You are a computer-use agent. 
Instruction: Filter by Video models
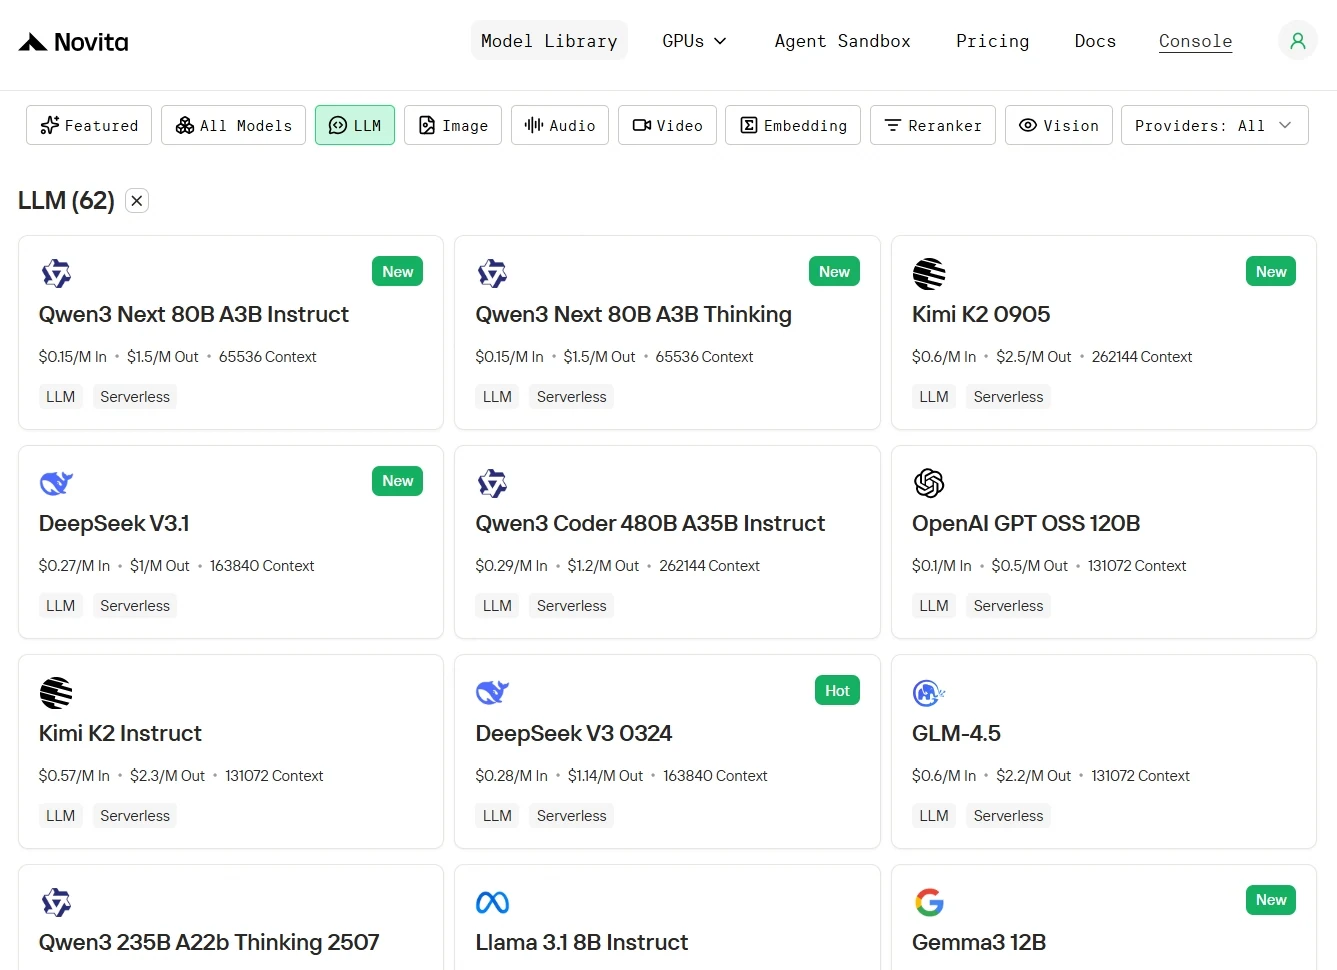pos(667,125)
